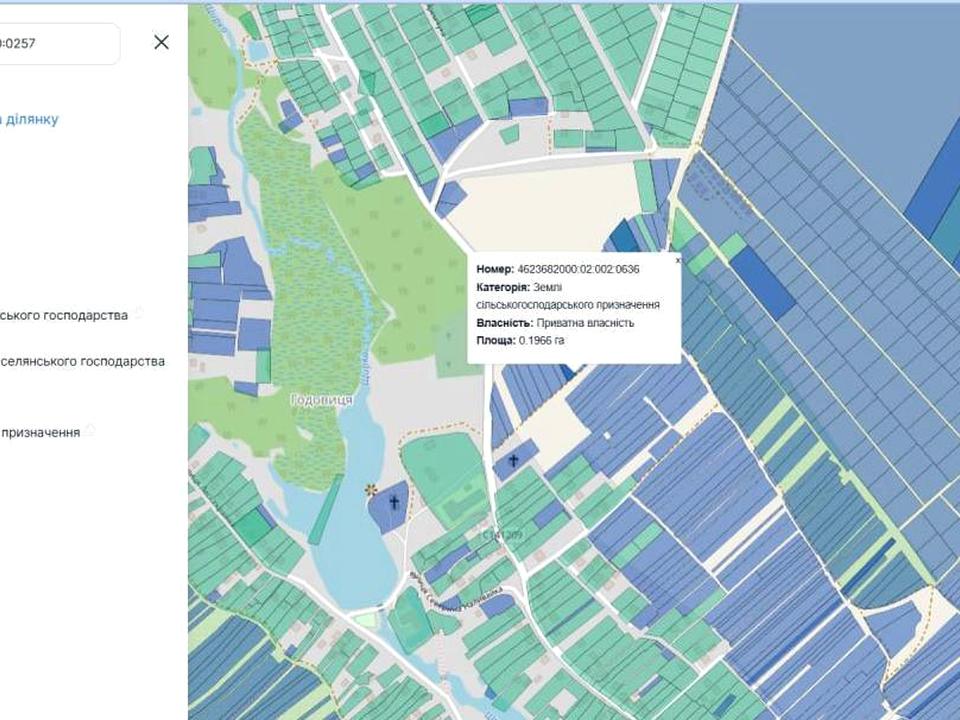Click info icon beside "призначення"
Image resolution: width=960 pixels, height=720 pixels.
[x=90, y=430]
